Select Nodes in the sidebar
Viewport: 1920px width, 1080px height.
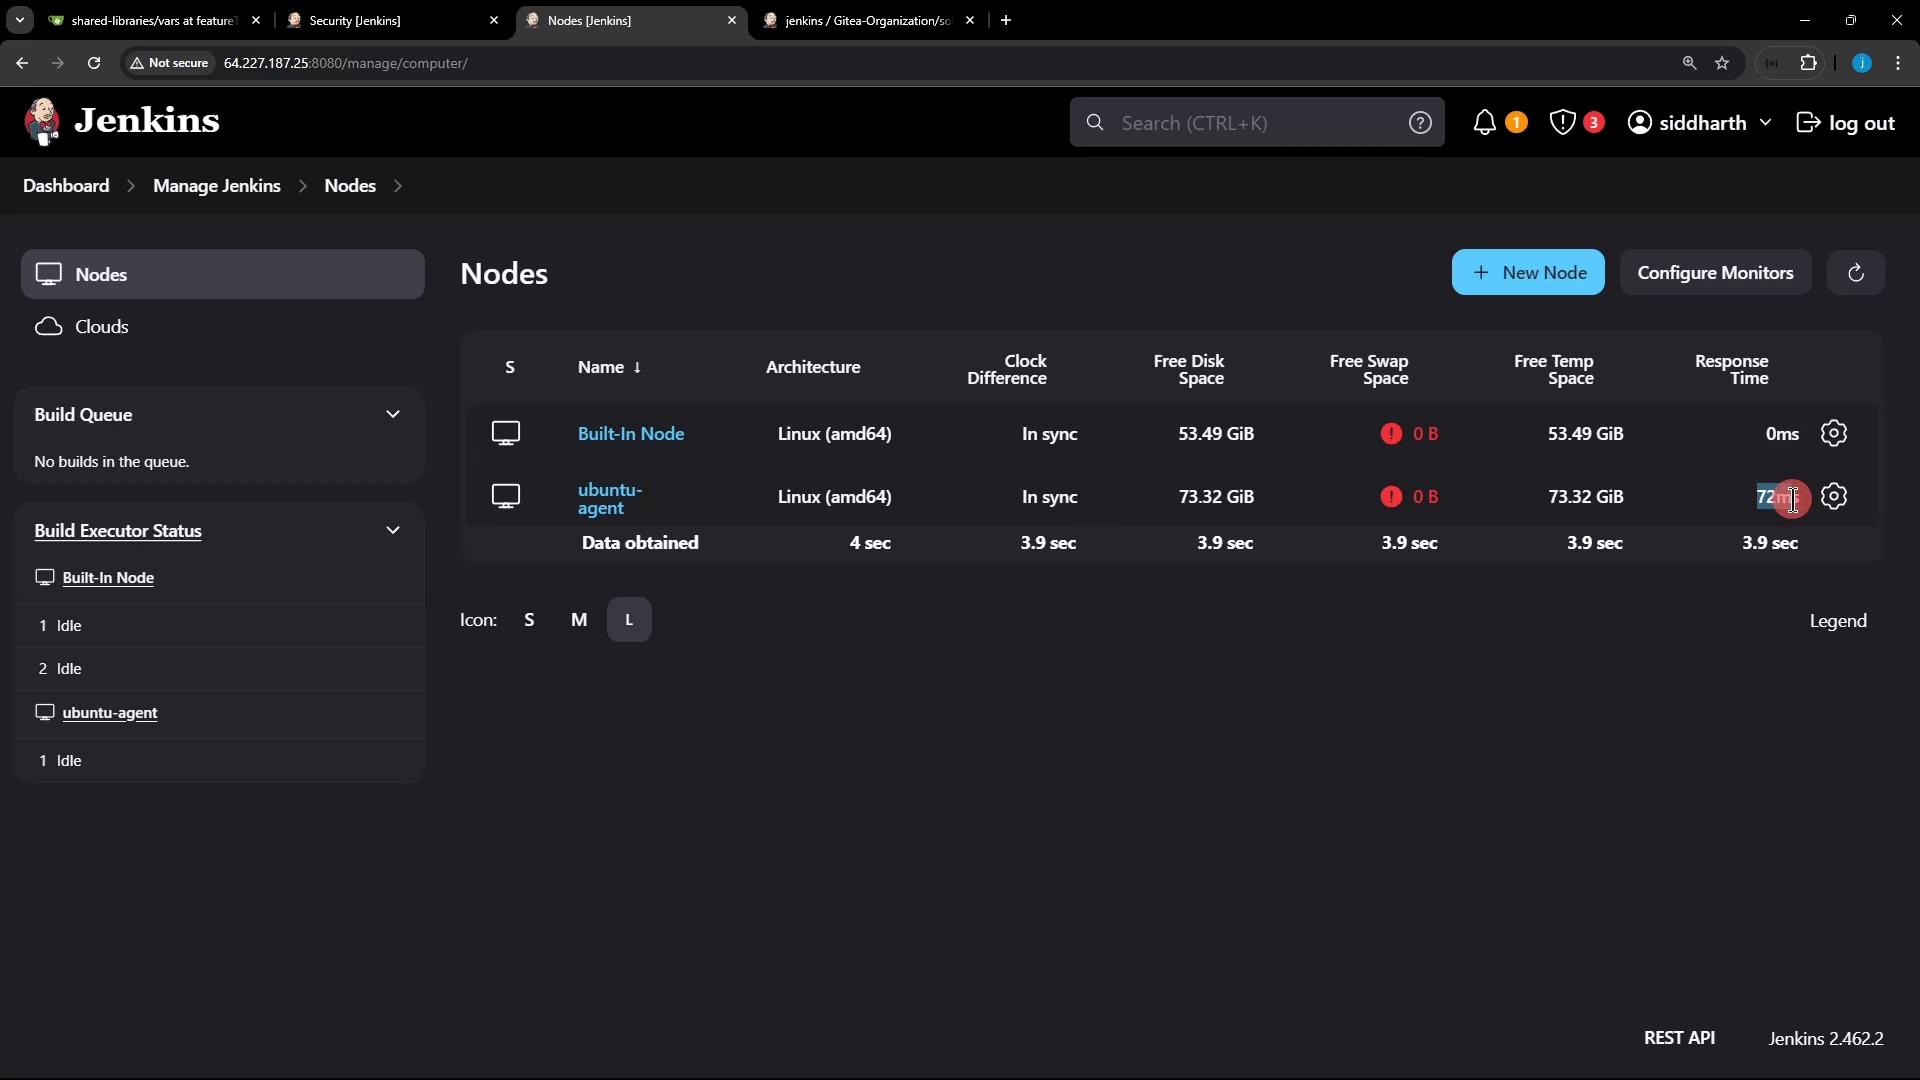tap(222, 275)
